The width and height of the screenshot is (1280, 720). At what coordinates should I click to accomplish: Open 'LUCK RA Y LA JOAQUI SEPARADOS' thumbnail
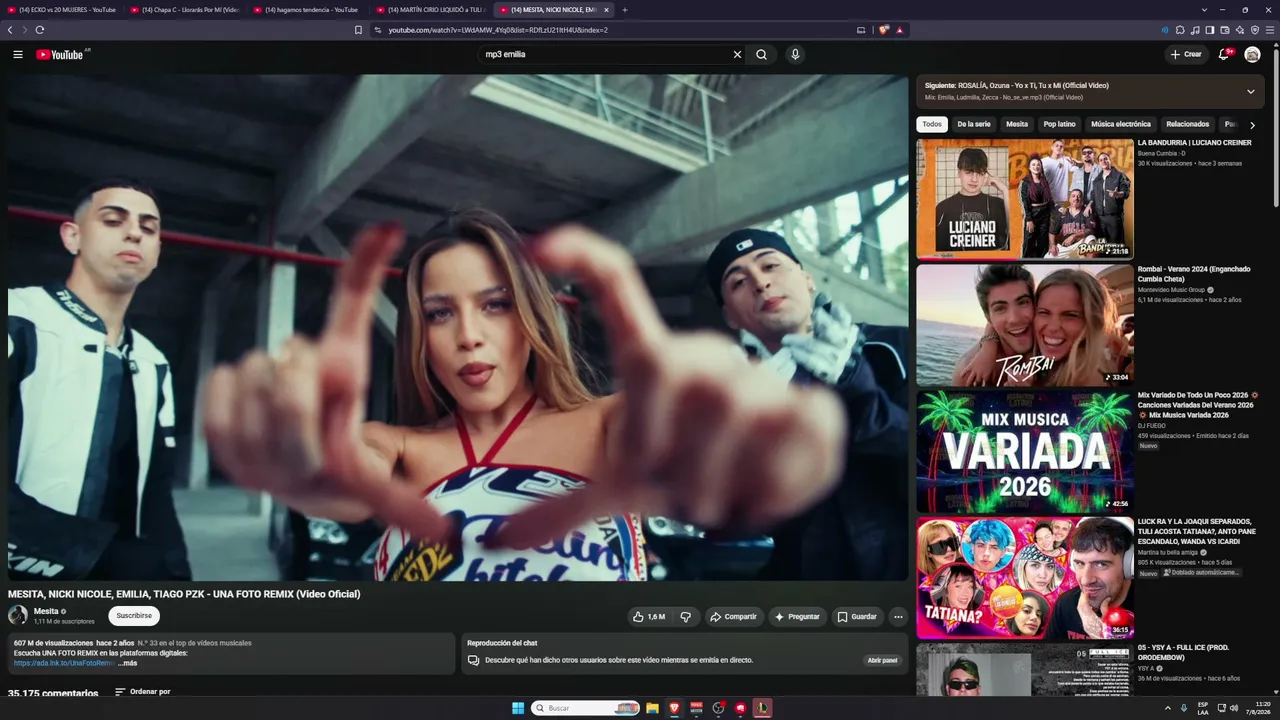pos(1025,577)
